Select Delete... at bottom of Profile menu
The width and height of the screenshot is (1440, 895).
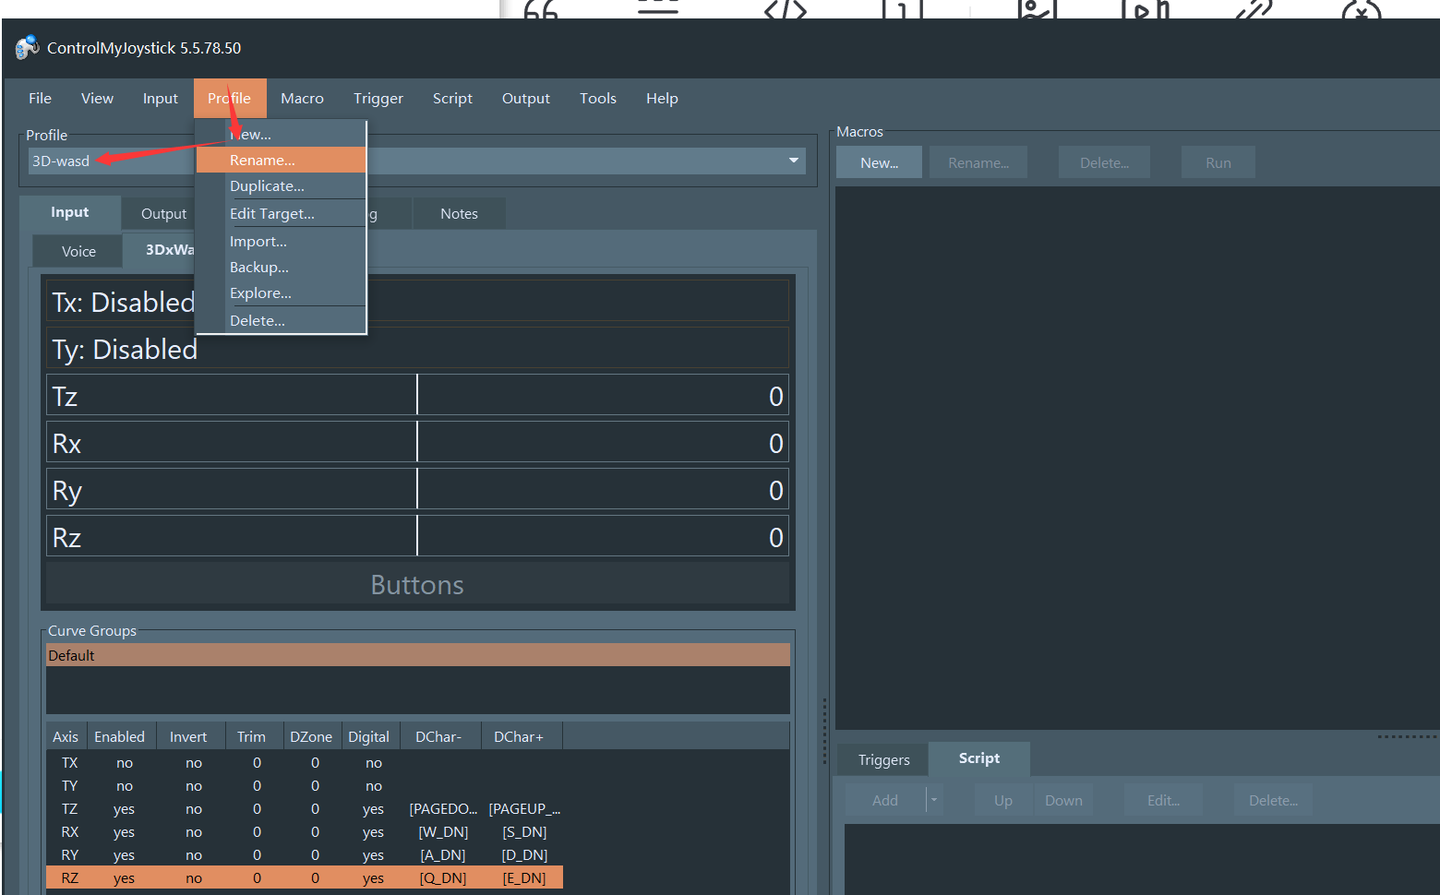257,320
